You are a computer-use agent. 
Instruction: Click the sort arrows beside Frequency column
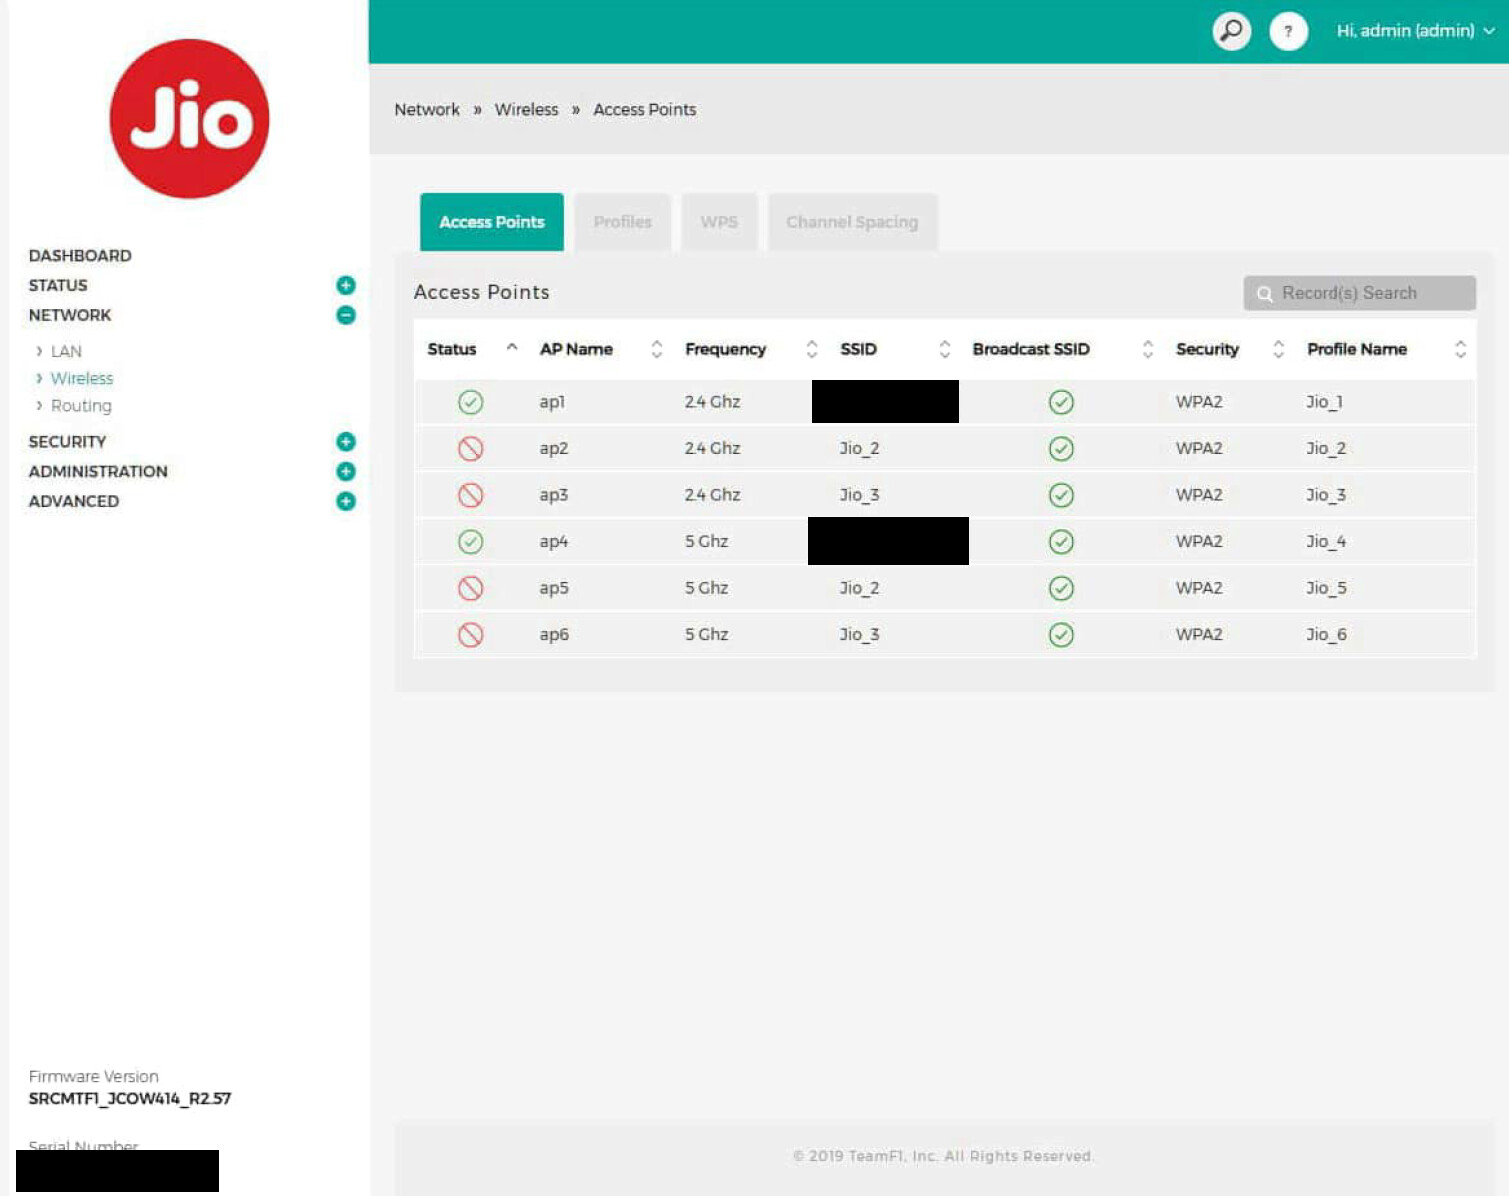[811, 349]
